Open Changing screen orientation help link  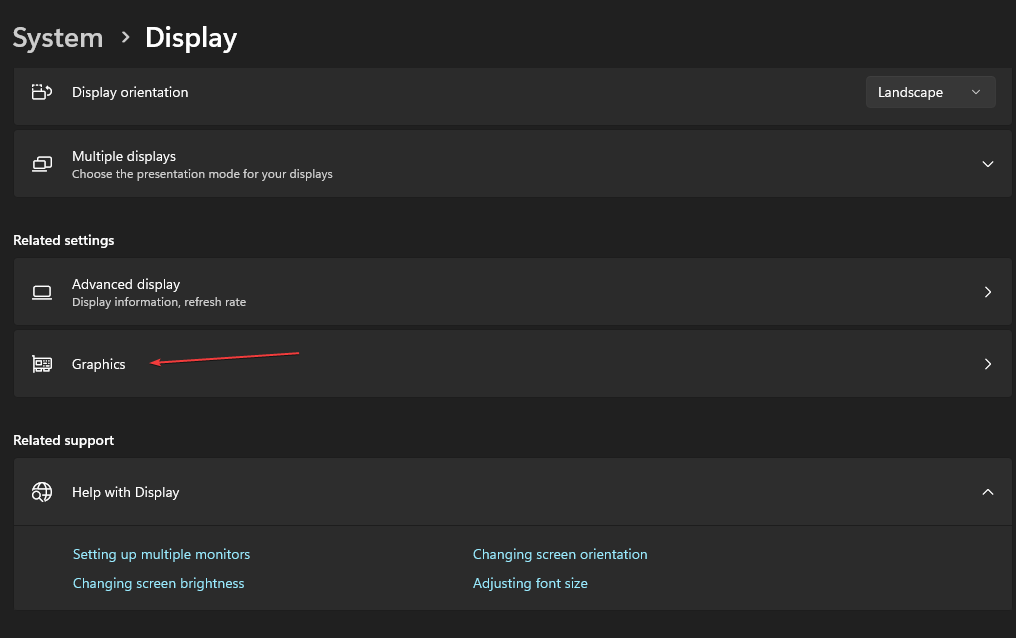click(x=560, y=554)
